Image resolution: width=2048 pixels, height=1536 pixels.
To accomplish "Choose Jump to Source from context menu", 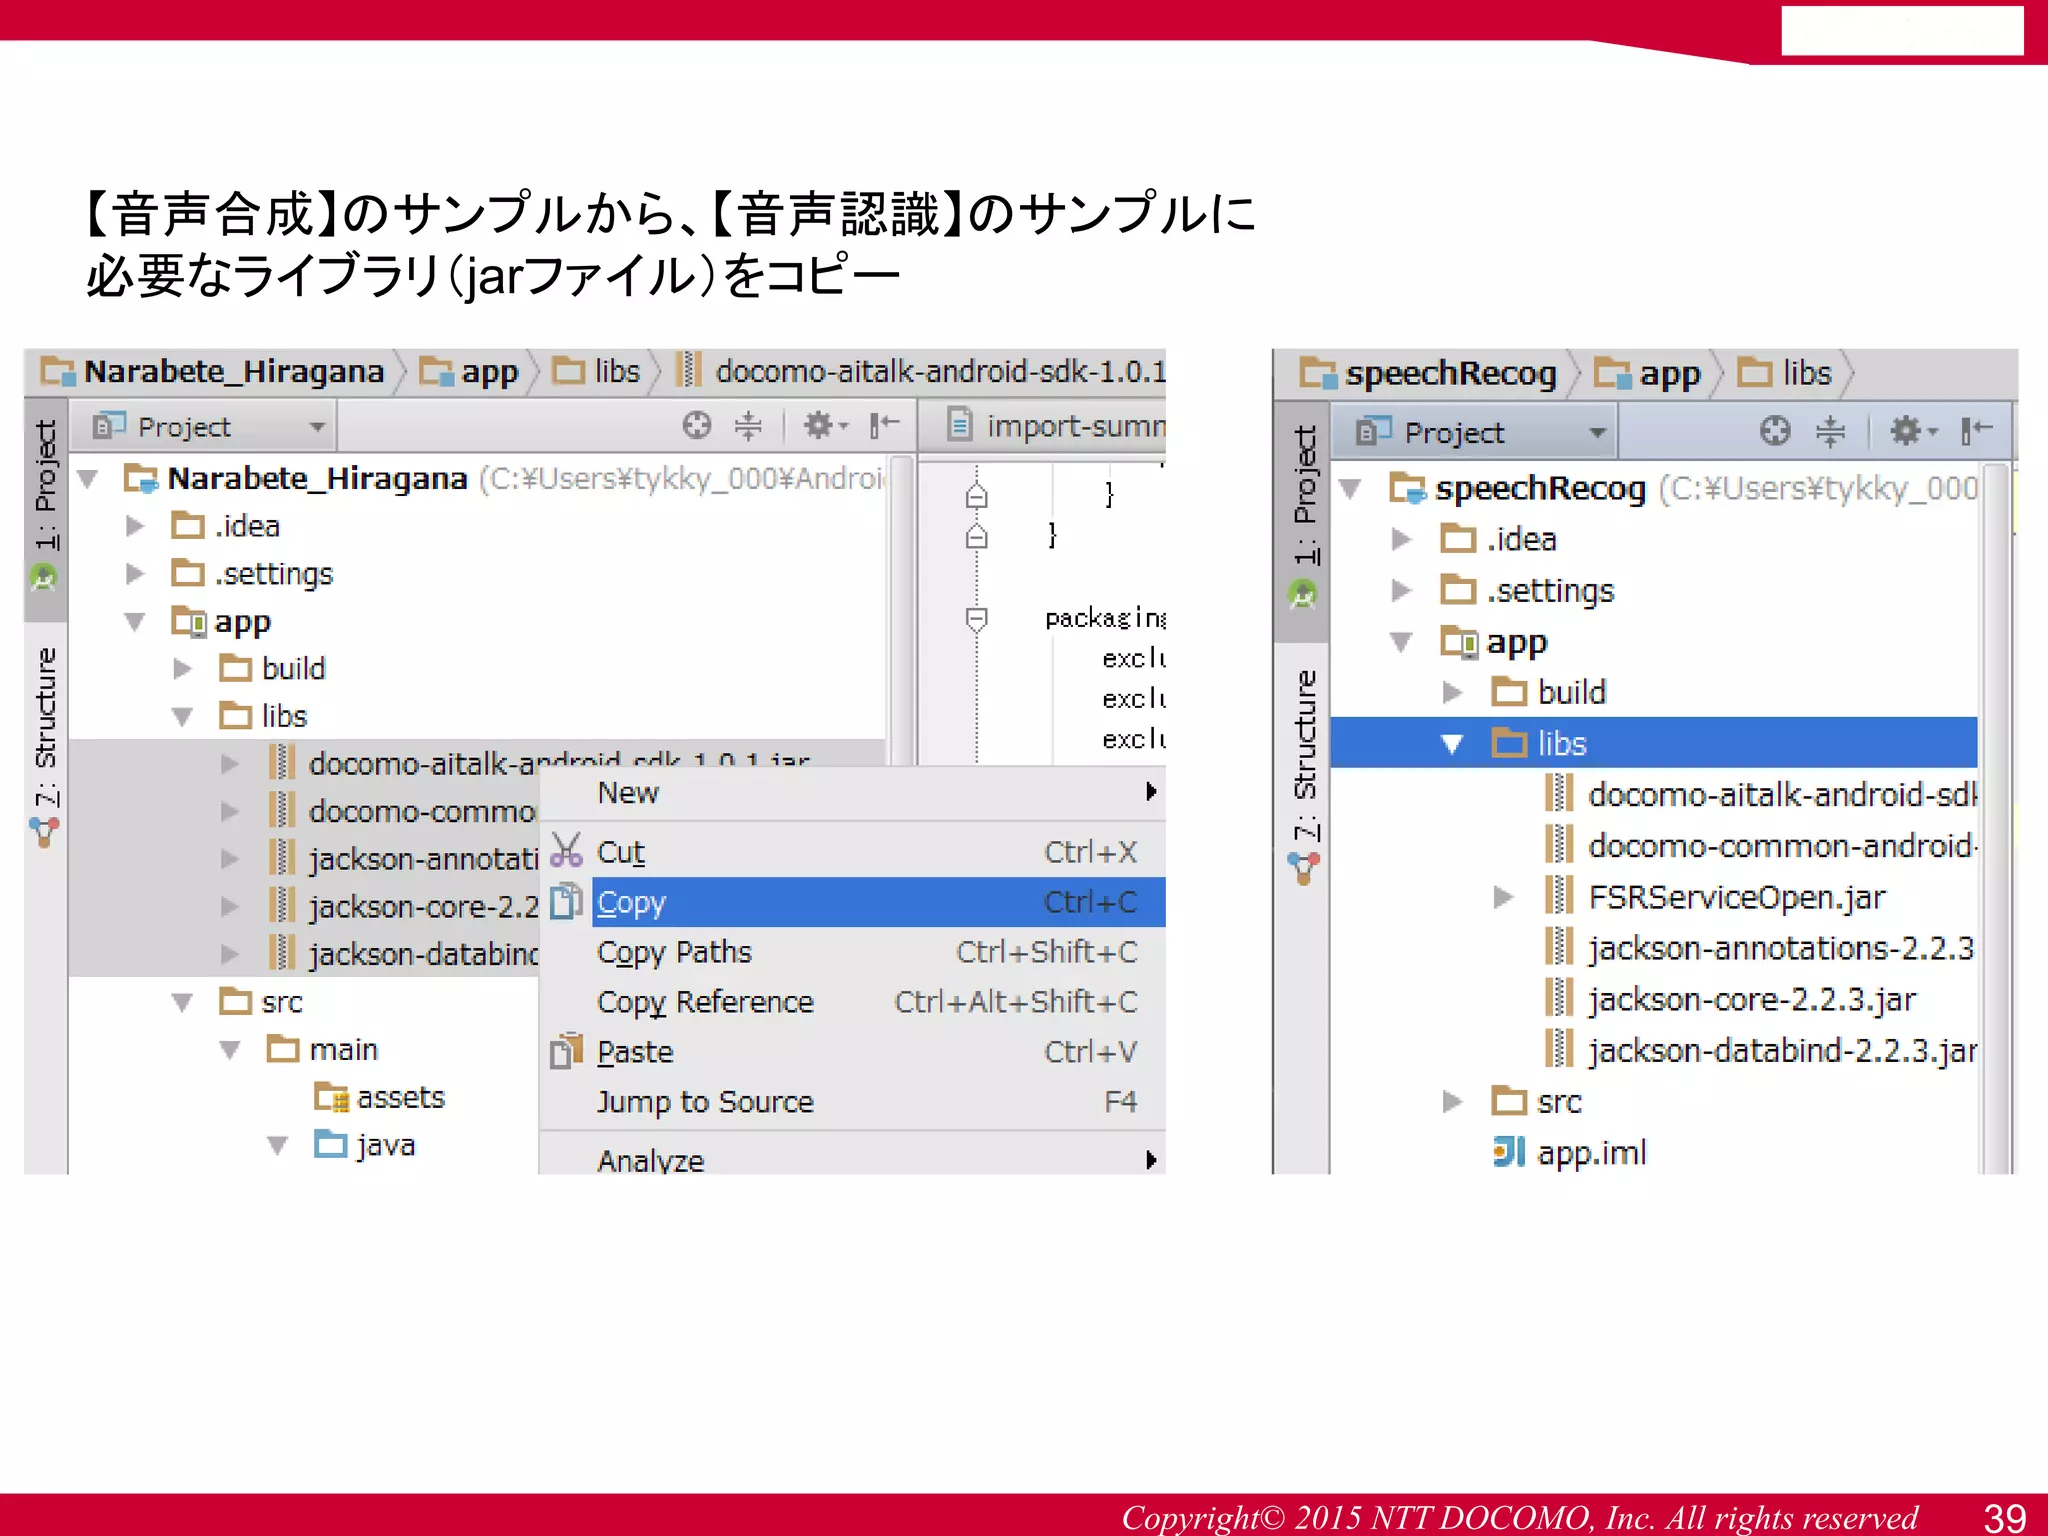I will click(x=853, y=1101).
